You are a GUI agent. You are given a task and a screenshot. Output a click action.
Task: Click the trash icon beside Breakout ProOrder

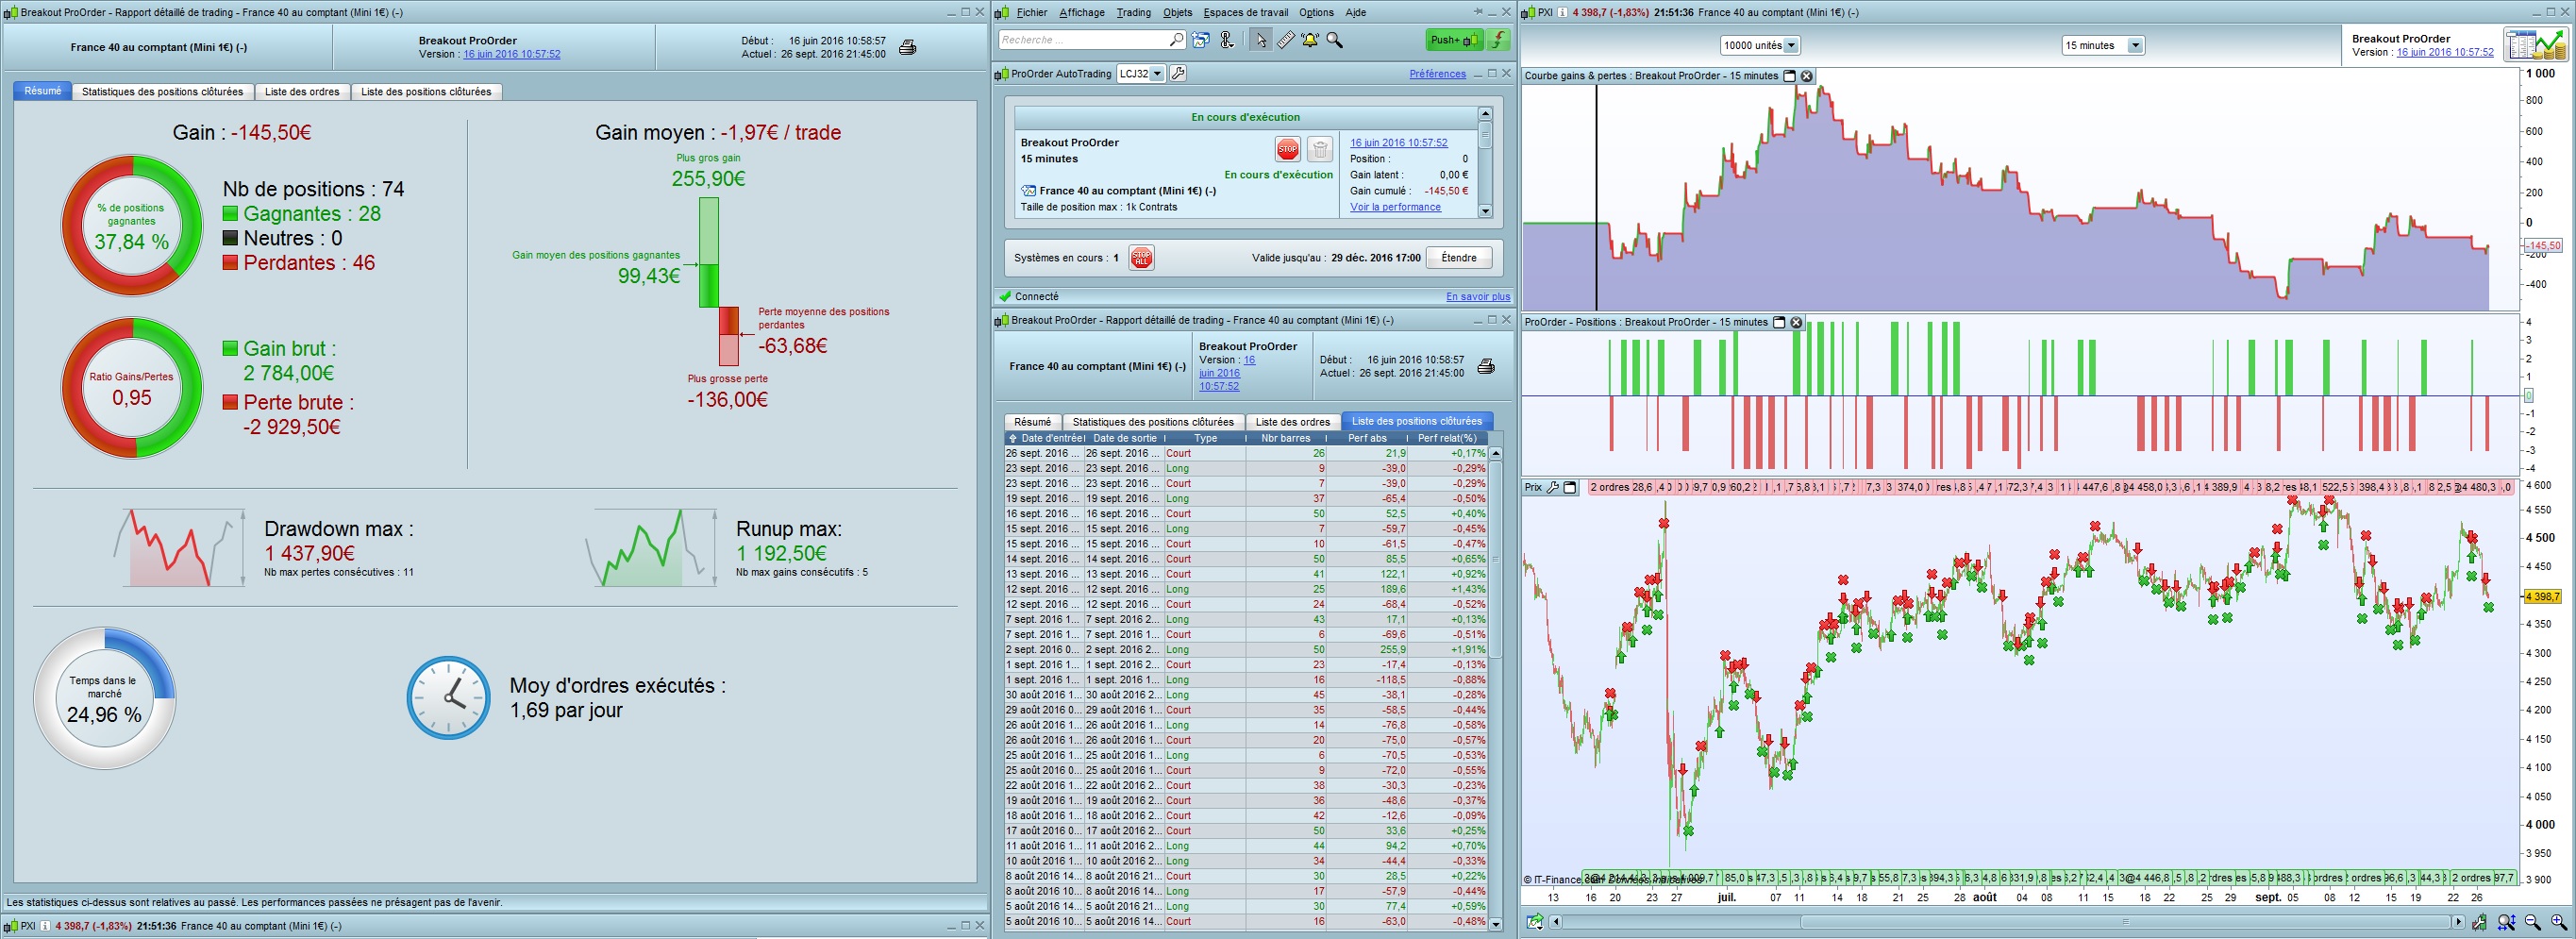(1320, 150)
